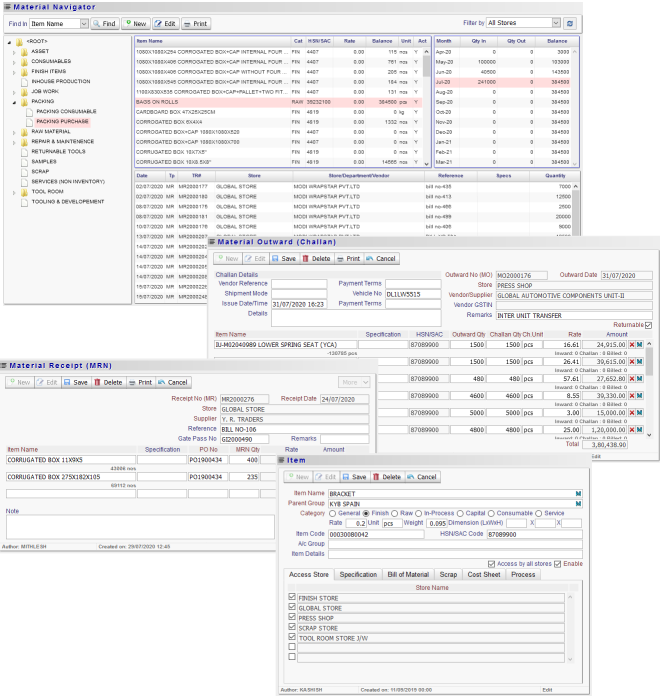The image size is (660, 698).
Task: Click Print in Material Receipt toolbar
Action: (x=140, y=382)
